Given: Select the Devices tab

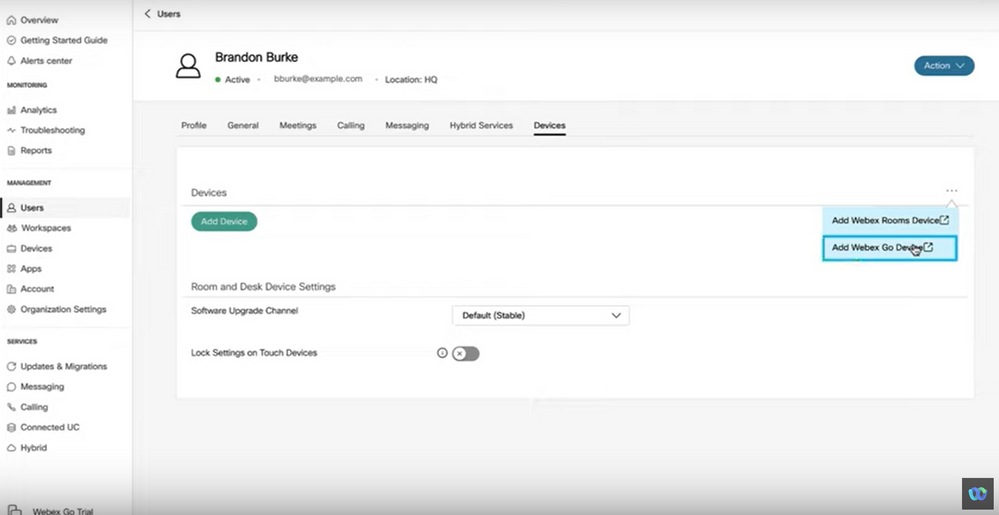Looking at the screenshot, I should coord(549,126).
